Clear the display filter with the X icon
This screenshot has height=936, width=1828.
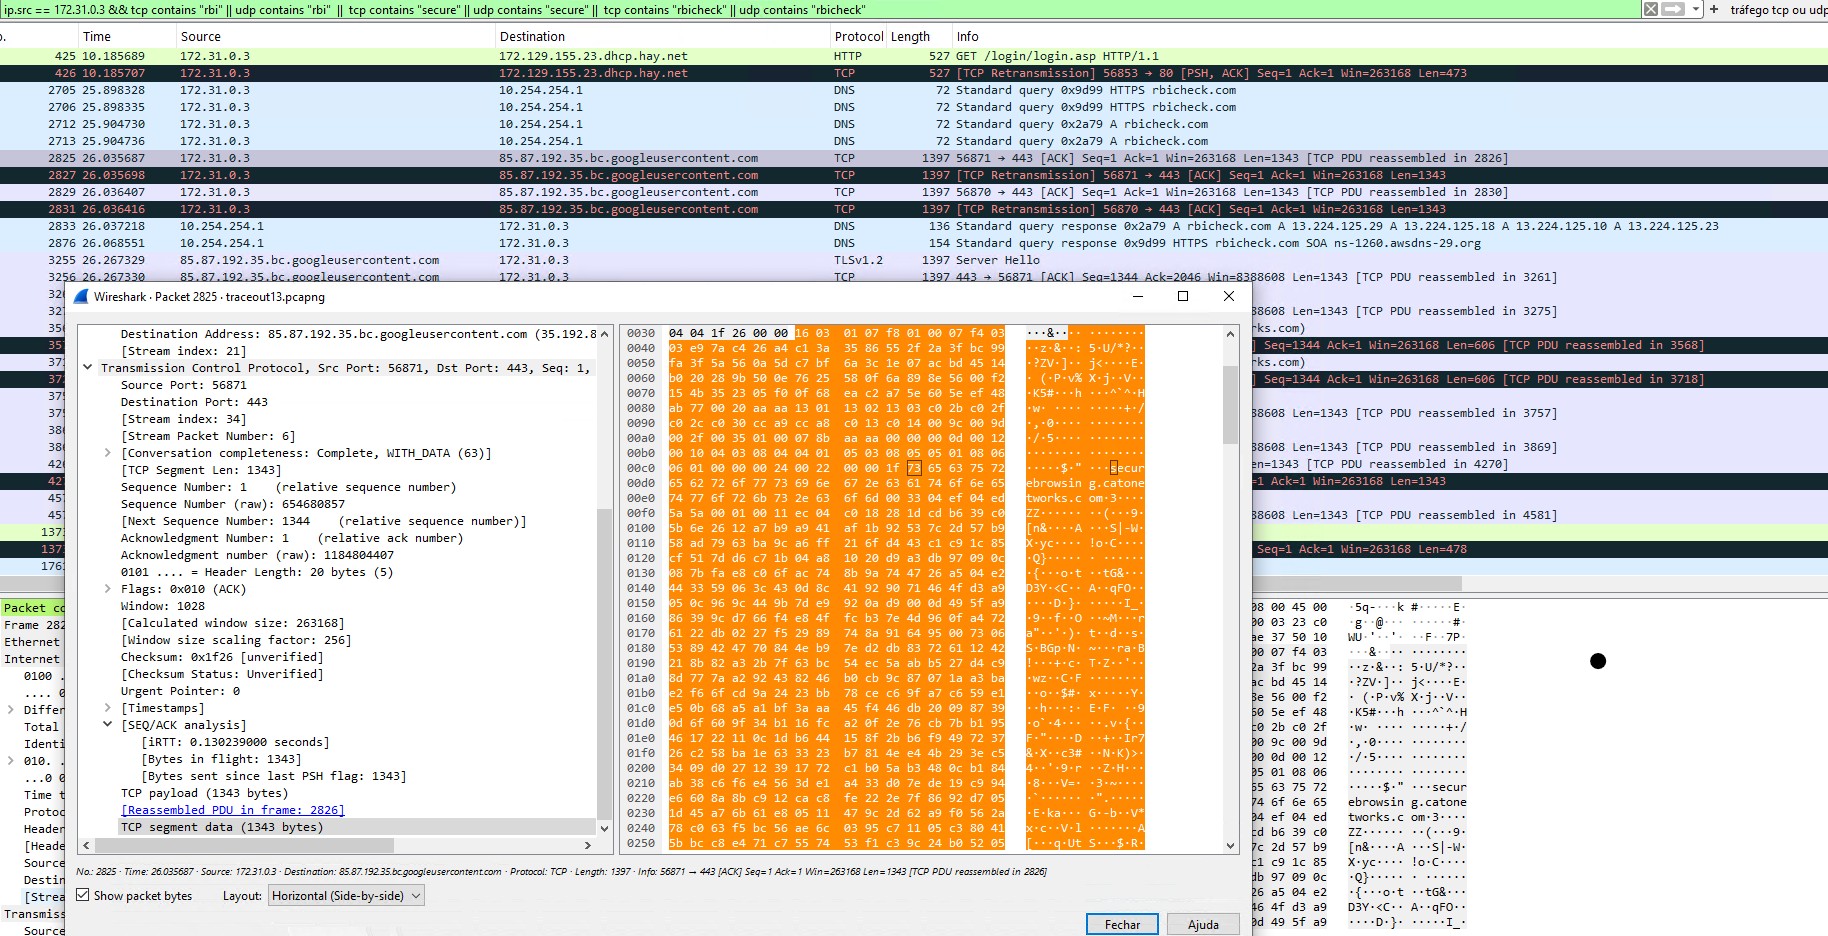1651,9
